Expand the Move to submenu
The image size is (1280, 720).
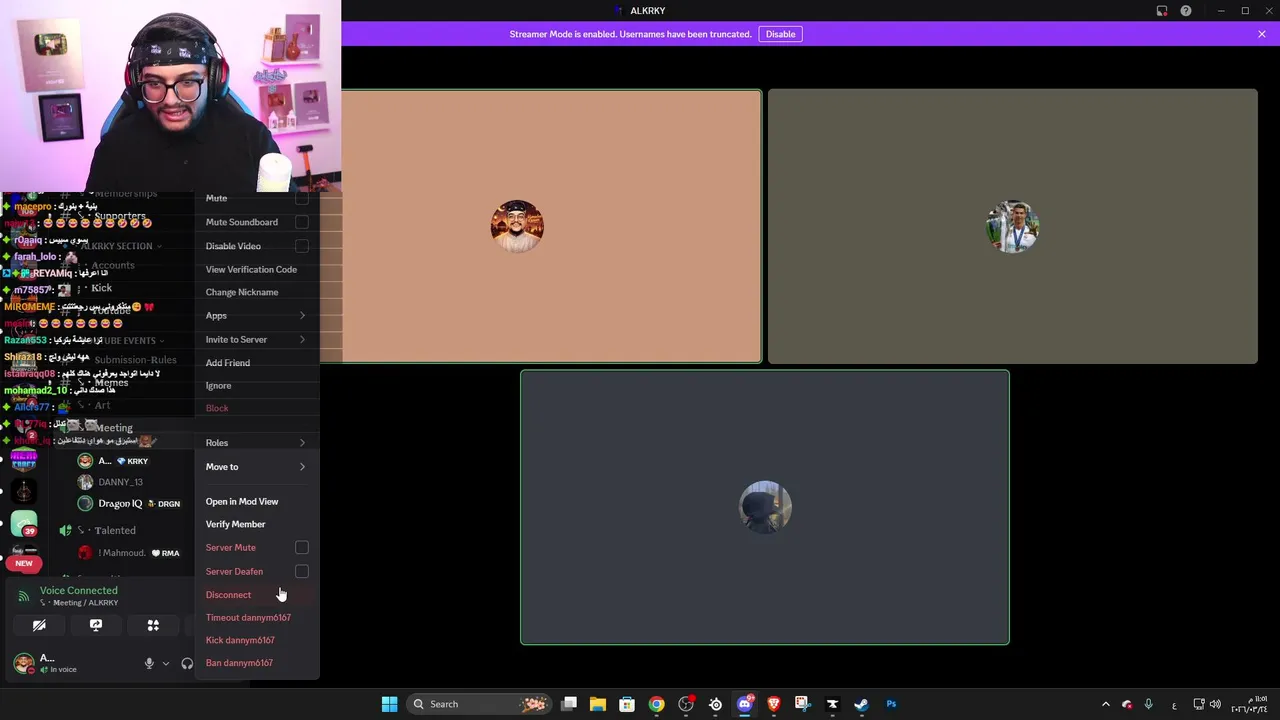tap(257, 467)
